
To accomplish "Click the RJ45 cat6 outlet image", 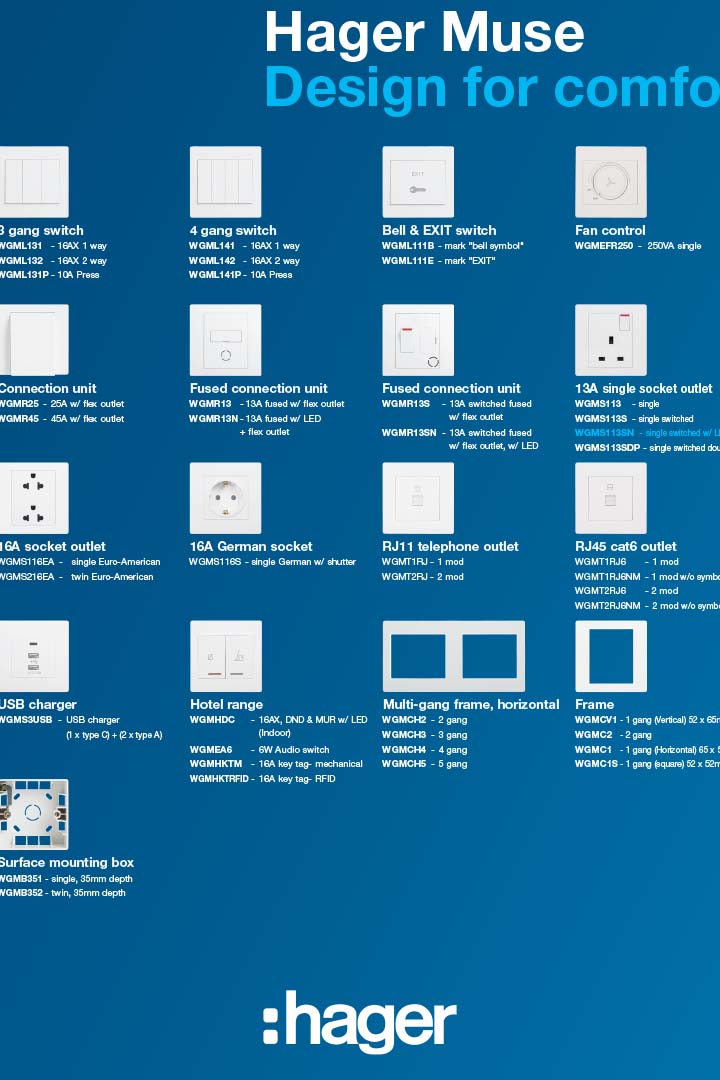I will (610, 498).
